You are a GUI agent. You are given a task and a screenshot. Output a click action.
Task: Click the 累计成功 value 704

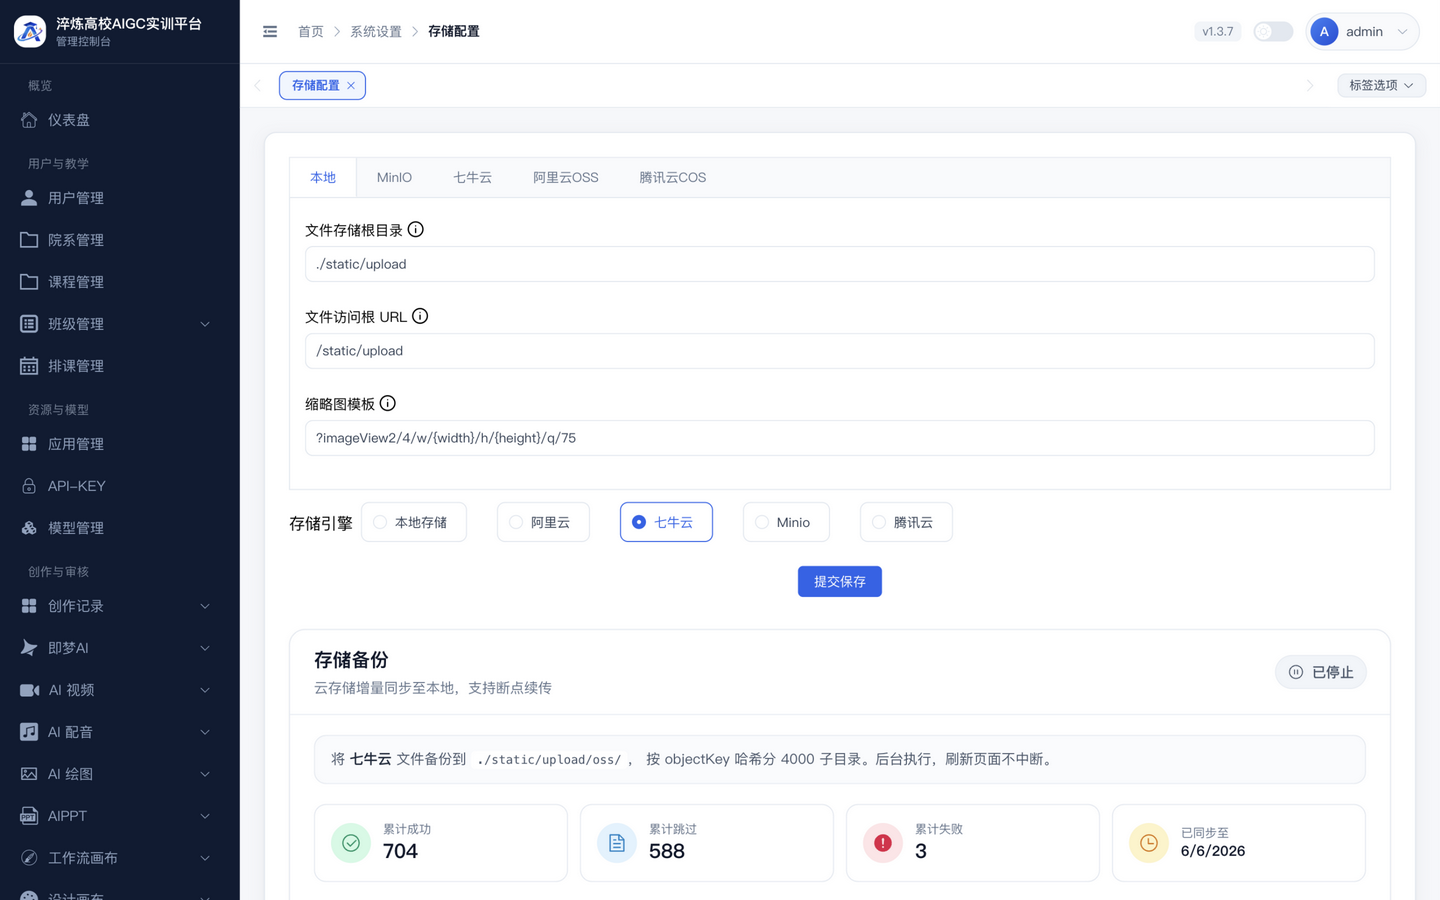(x=401, y=851)
